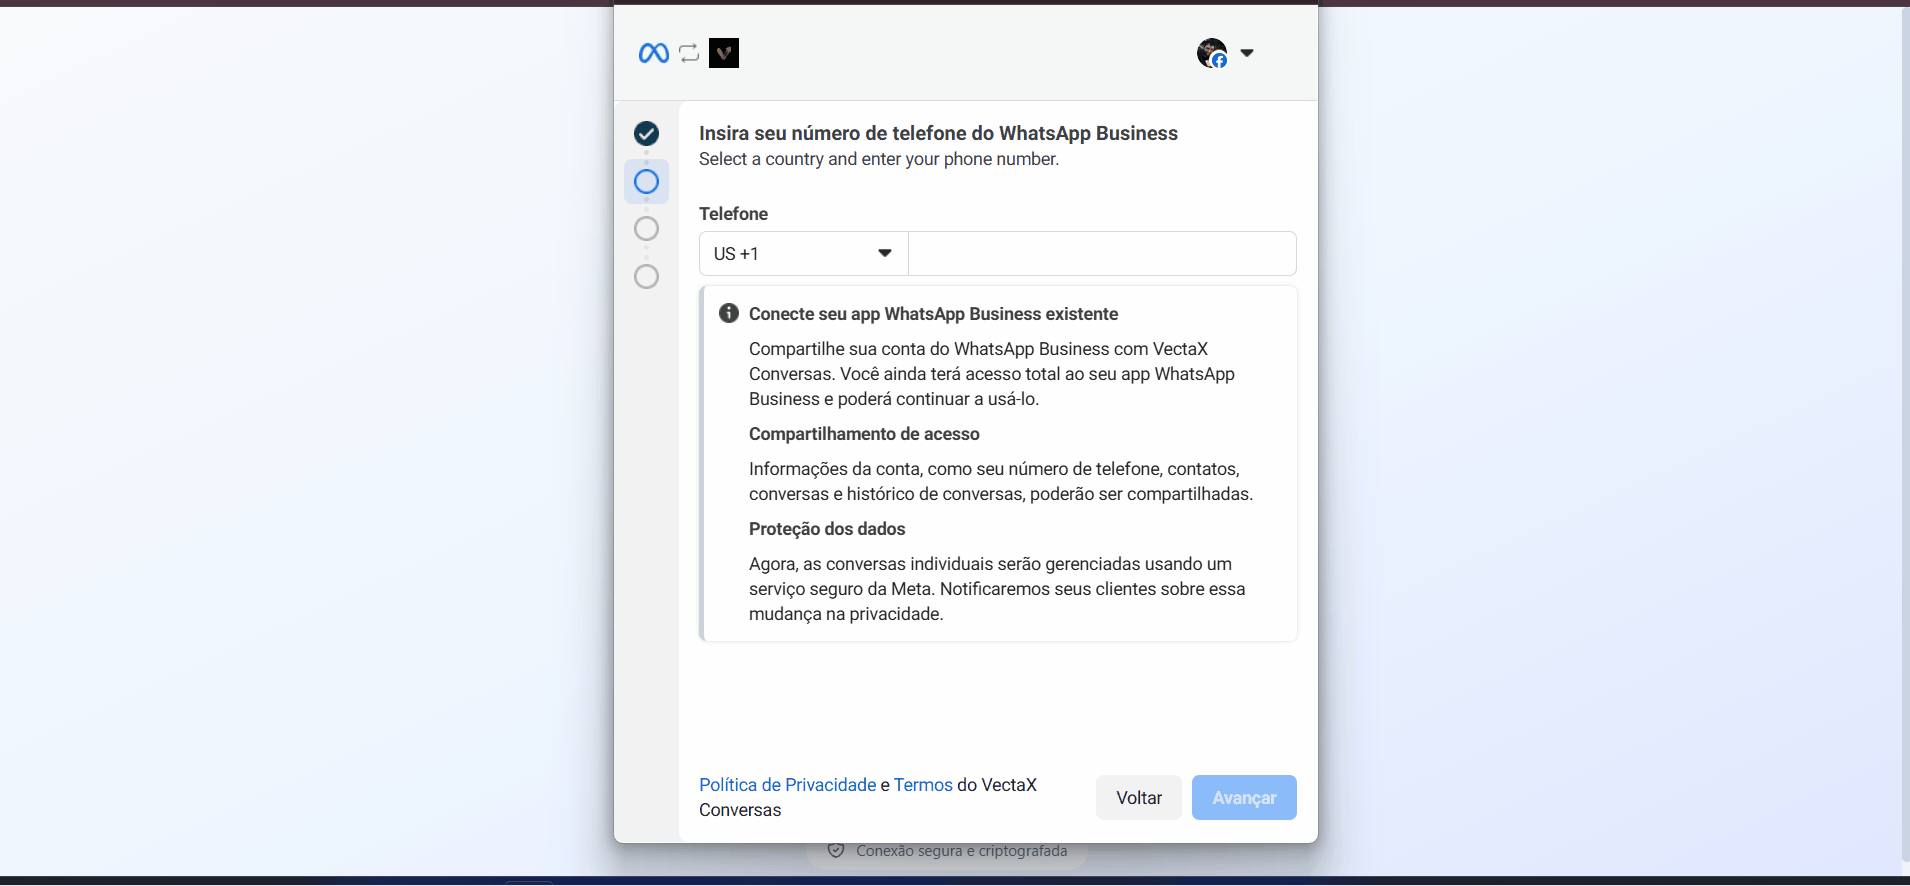Focus the phone number text field

(1101, 254)
